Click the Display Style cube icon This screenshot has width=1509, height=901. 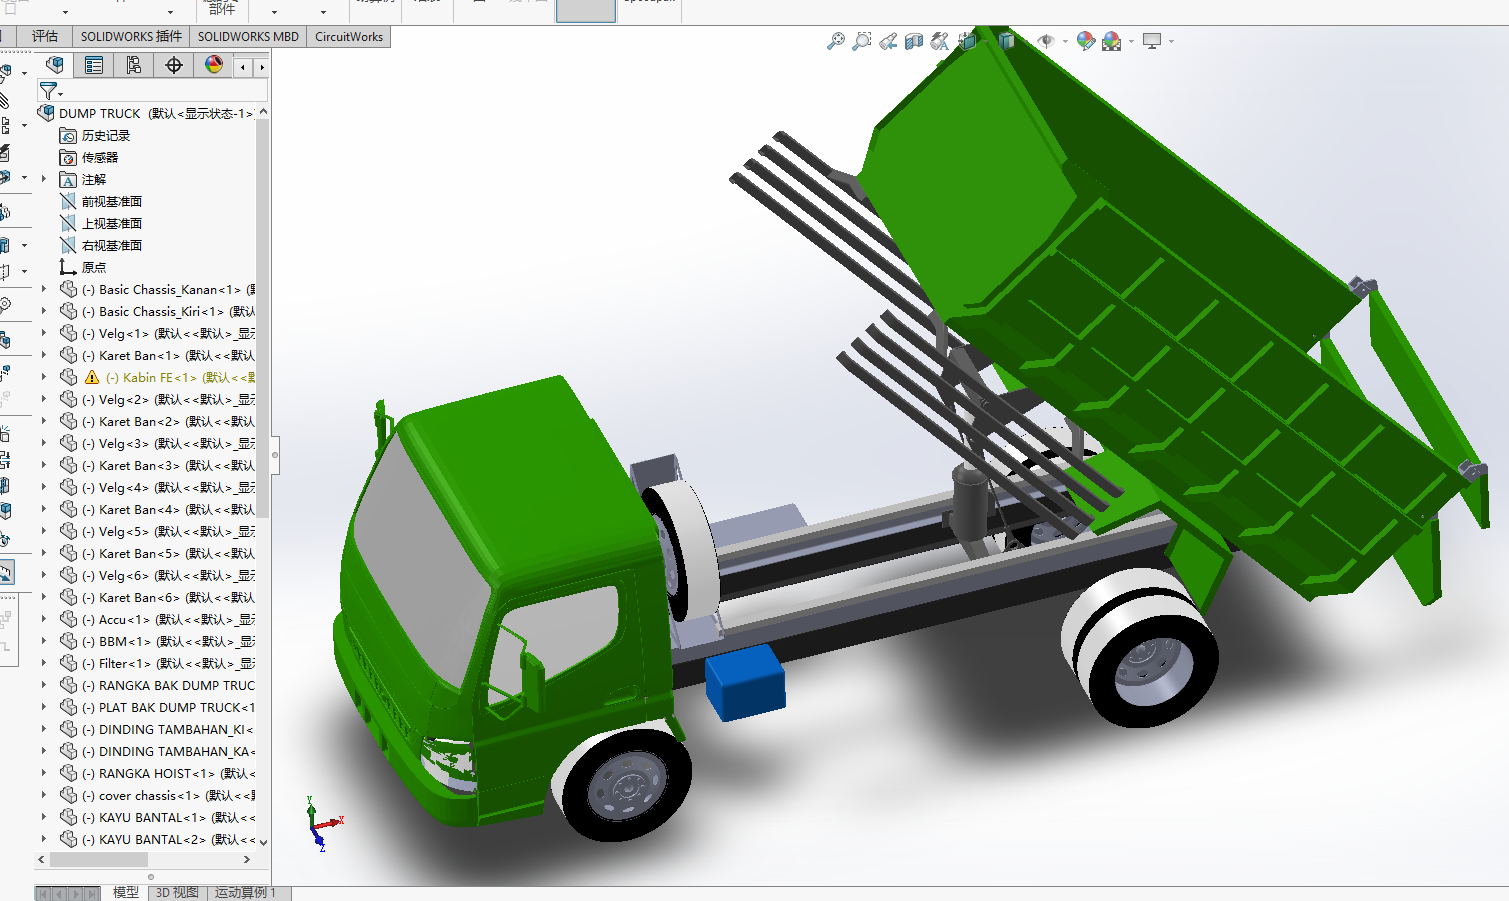1006,41
